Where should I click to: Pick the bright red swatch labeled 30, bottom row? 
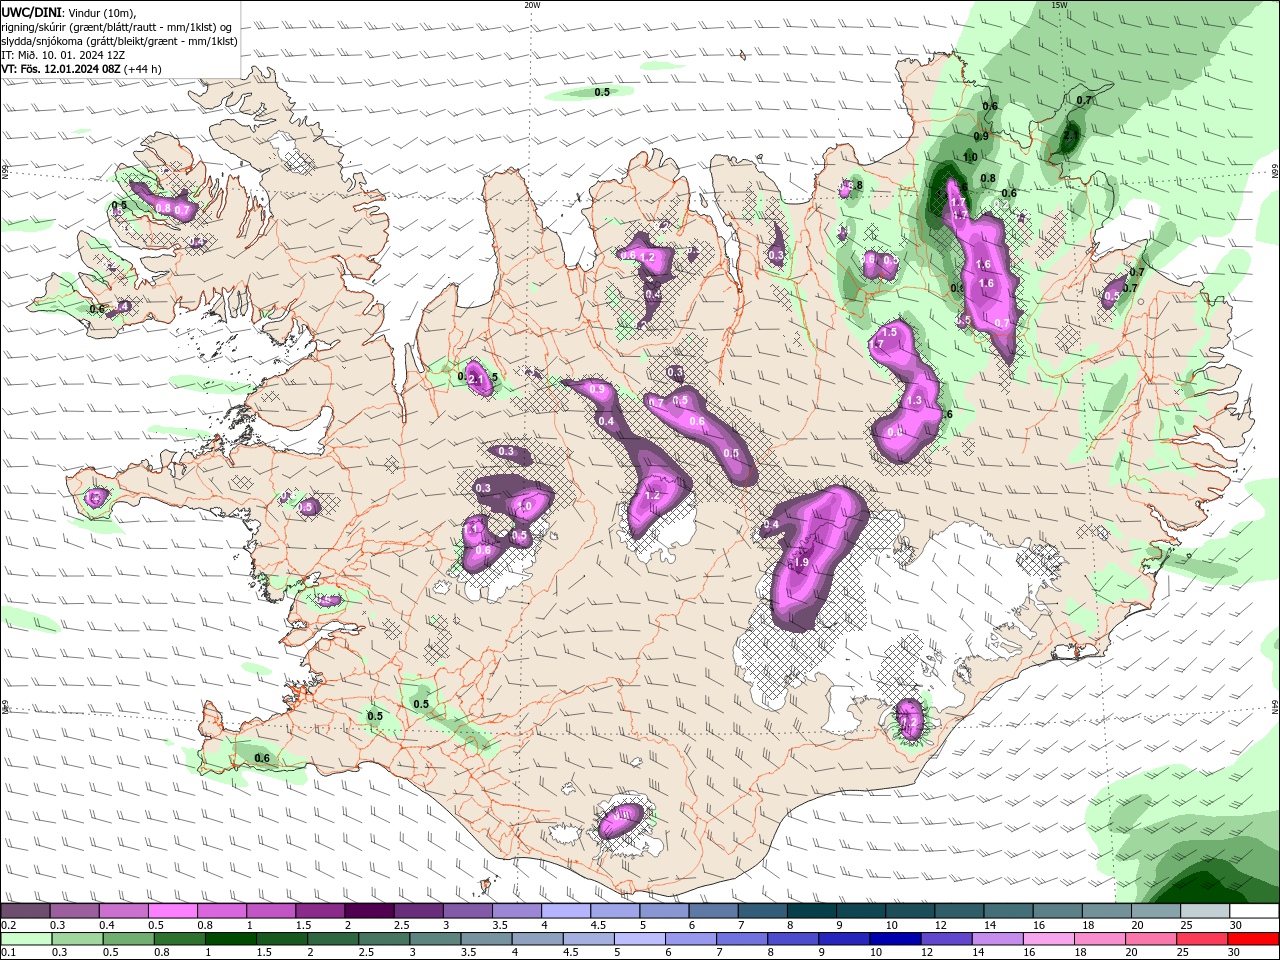click(x=1254, y=939)
